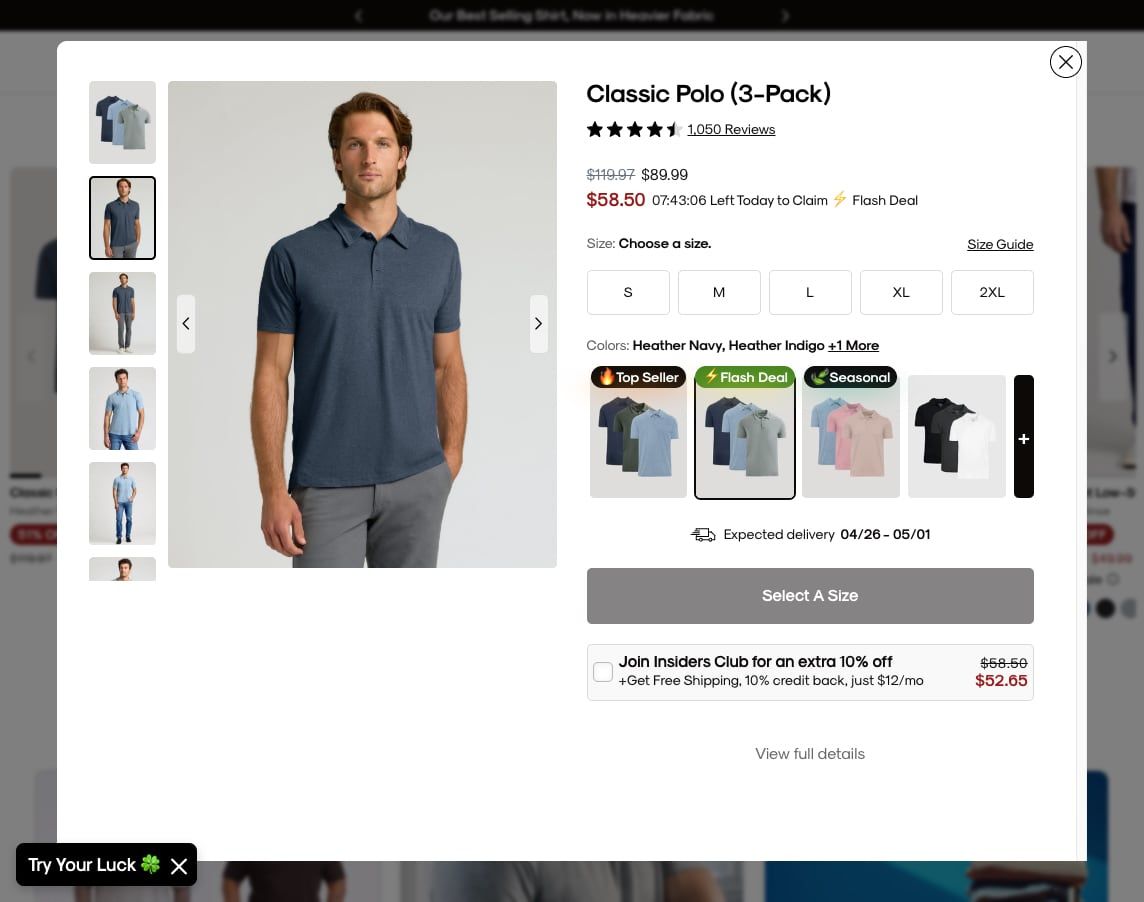Image resolution: width=1144 pixels, height=902 pixels.
Task: Dismiss the Try Your Luck popup
Action: pos(179,866)
